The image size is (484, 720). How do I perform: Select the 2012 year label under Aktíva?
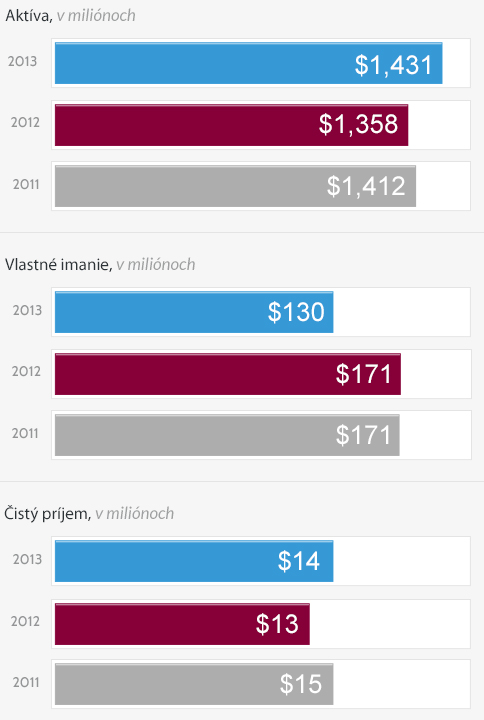pyautogui.click(x=25, y=122)
